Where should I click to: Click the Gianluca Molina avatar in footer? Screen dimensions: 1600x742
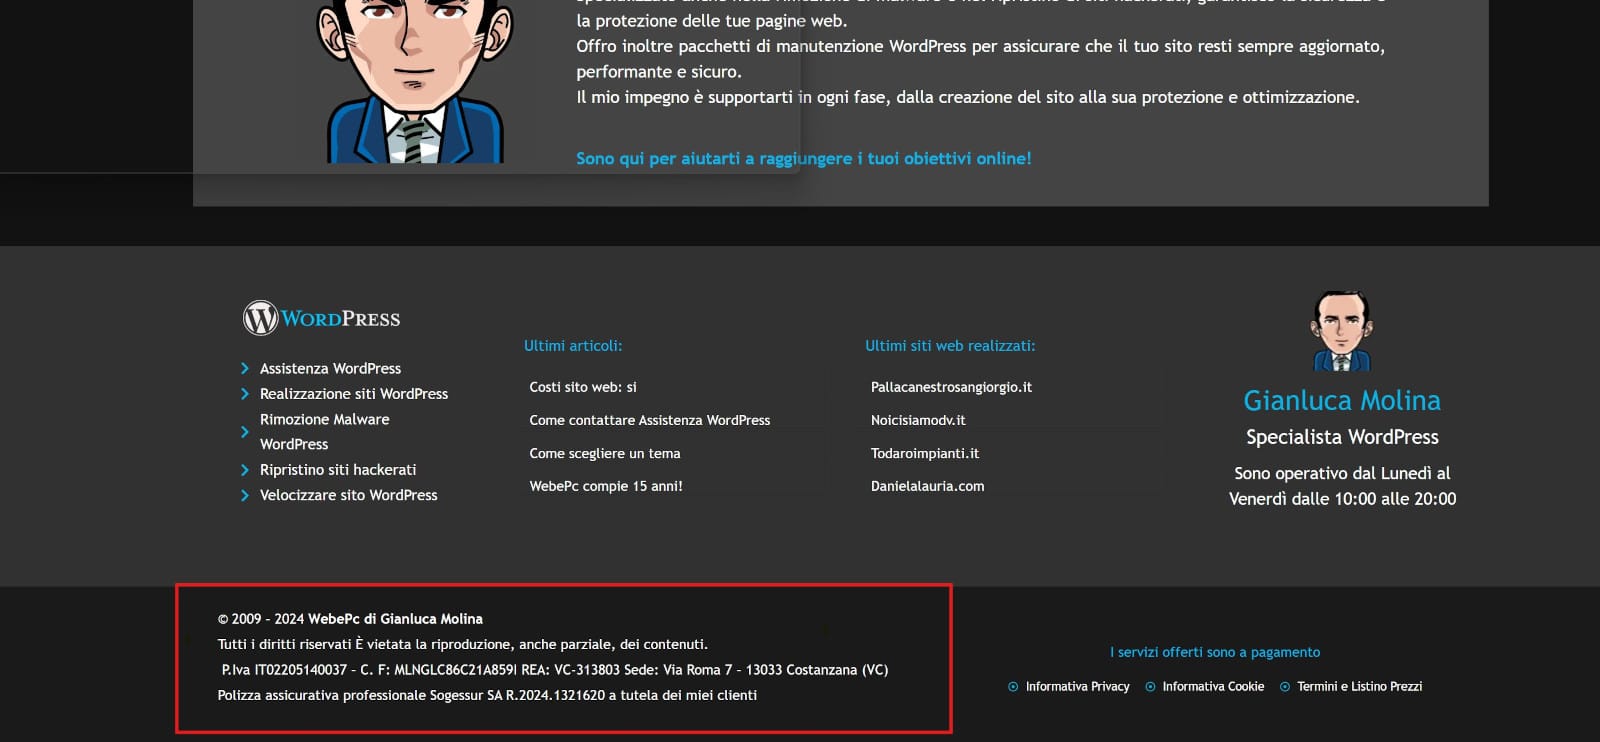[x=1341, y=332]
